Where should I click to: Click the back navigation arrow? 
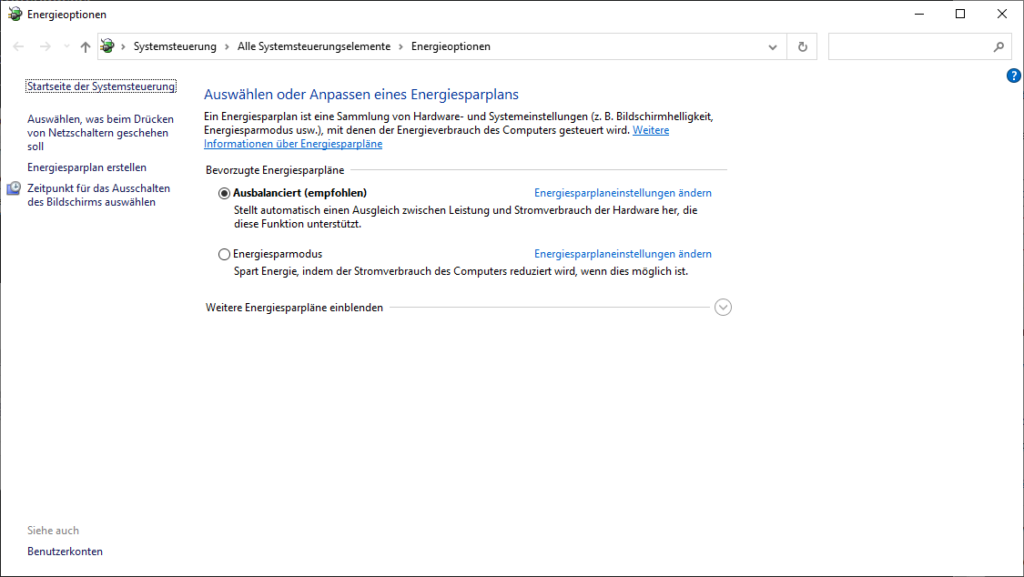18,46
